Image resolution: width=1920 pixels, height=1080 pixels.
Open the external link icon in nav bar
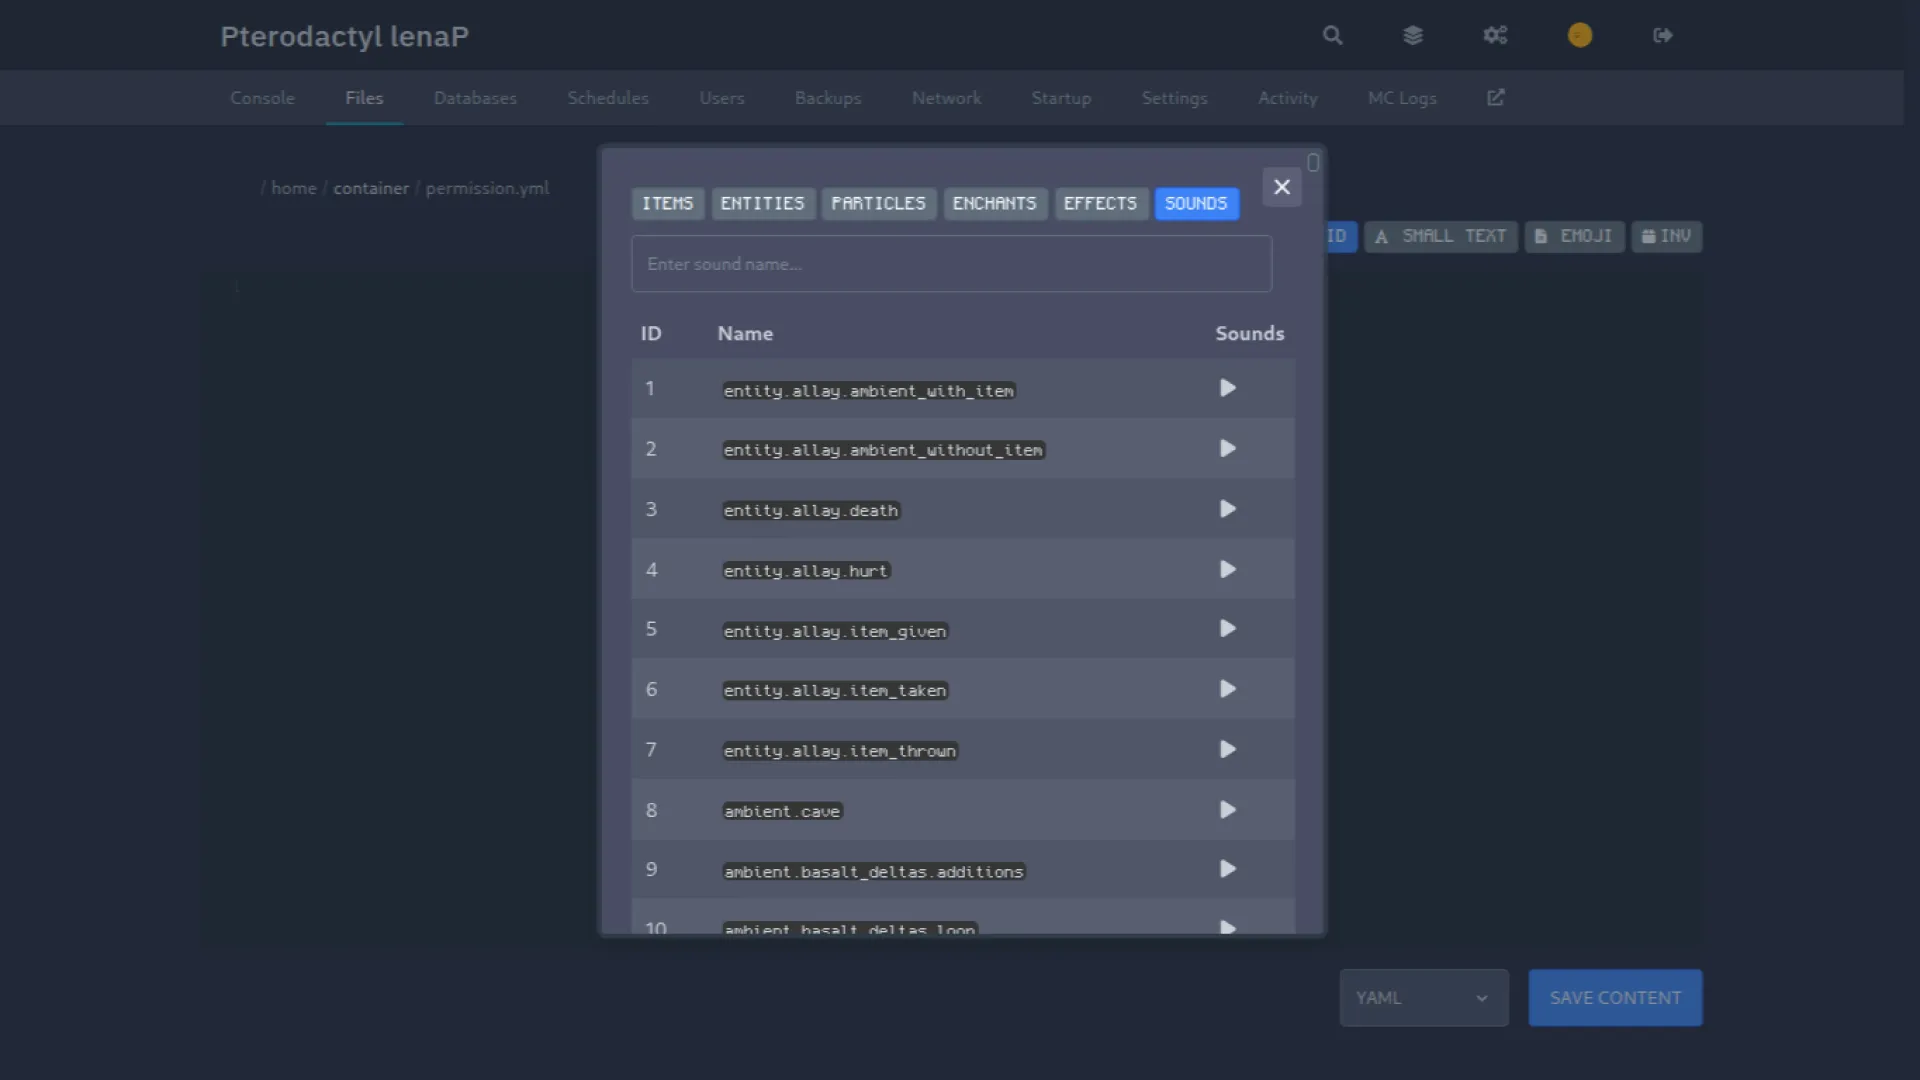1496,98
